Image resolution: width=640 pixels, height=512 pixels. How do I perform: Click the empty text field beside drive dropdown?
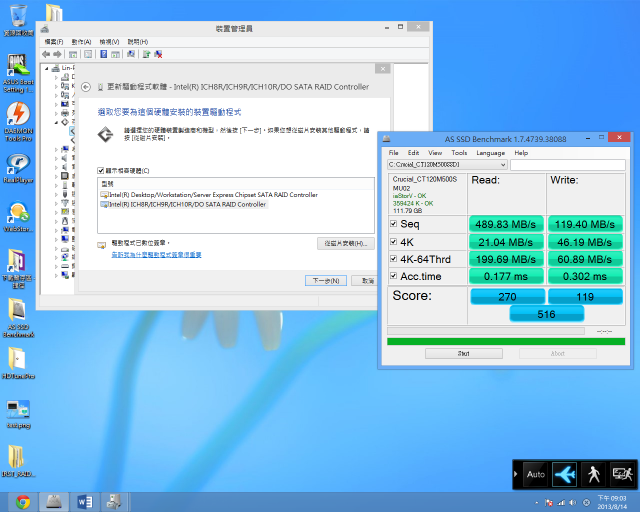tap(568, 165)
